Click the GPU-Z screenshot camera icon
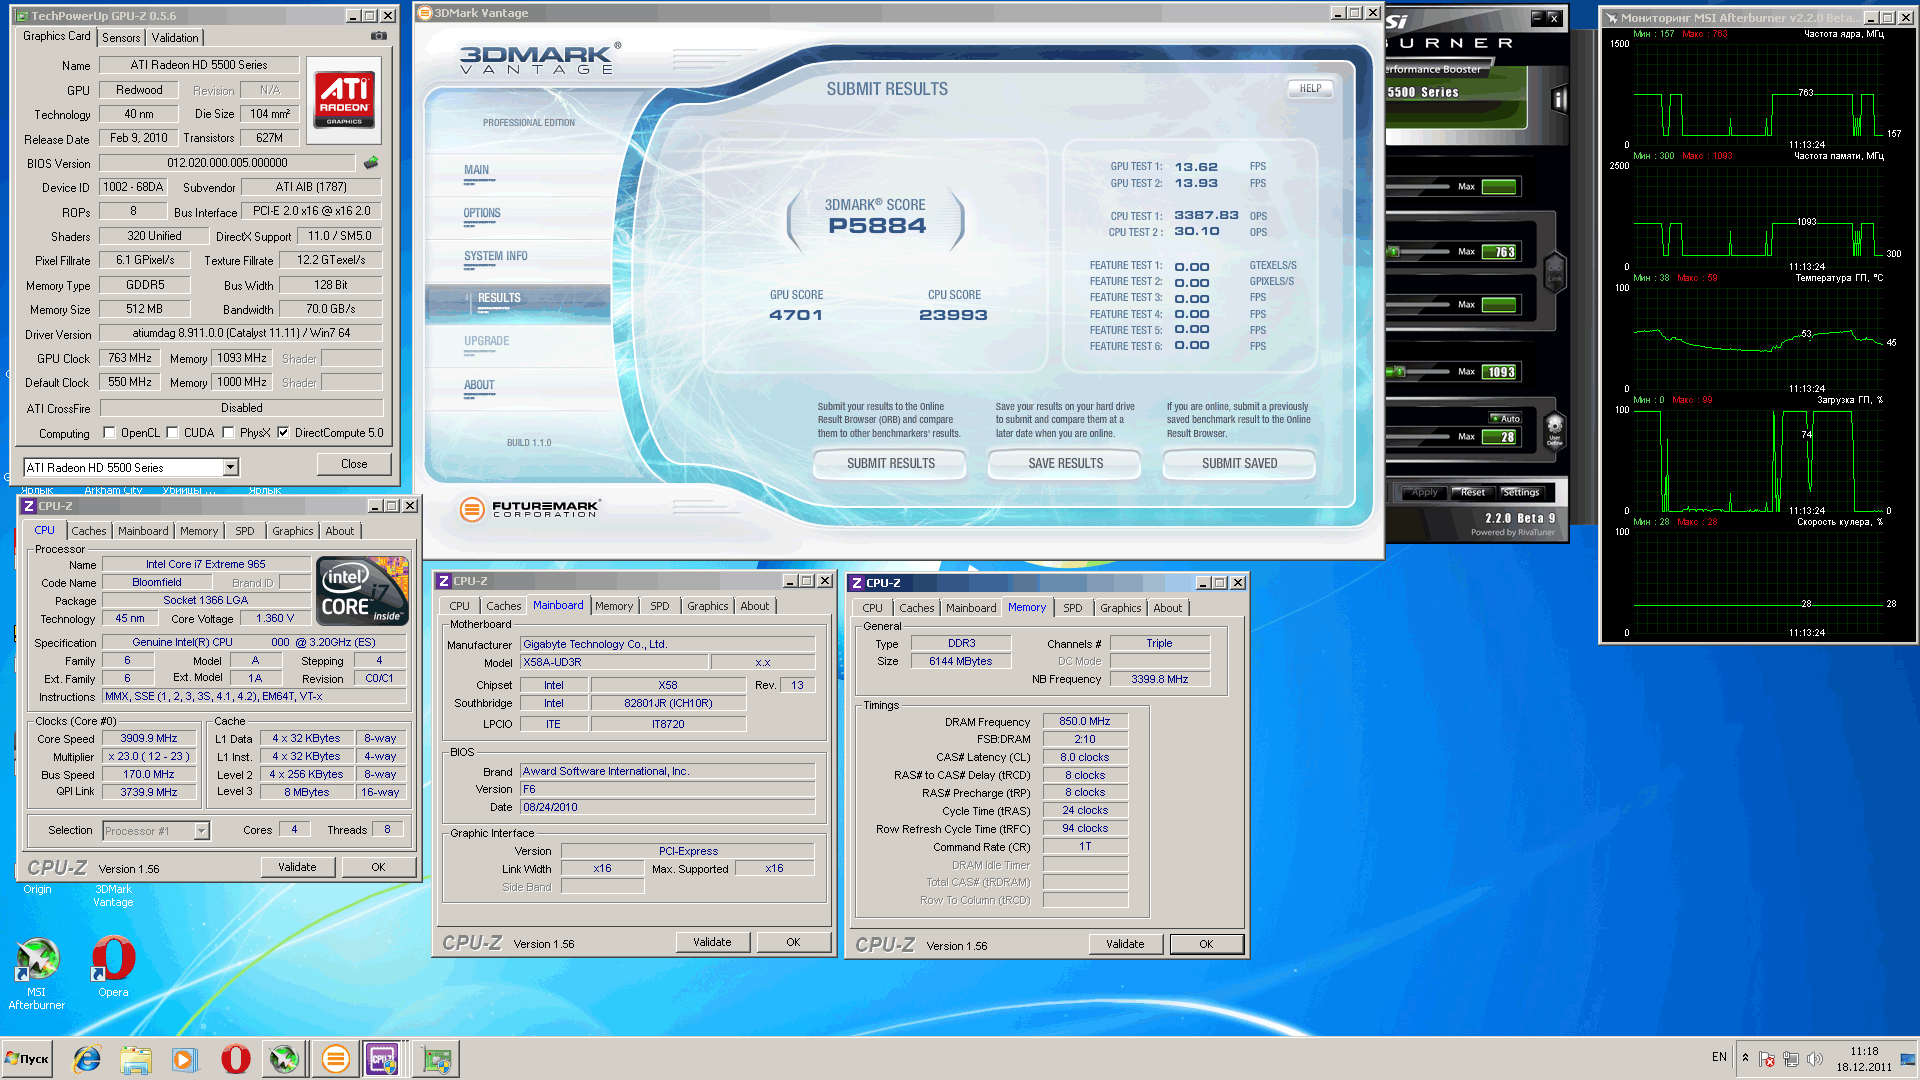Image resolution: width=1920 pixels, height=1080 pixels. pyautogui.click(x=379, y=36)
